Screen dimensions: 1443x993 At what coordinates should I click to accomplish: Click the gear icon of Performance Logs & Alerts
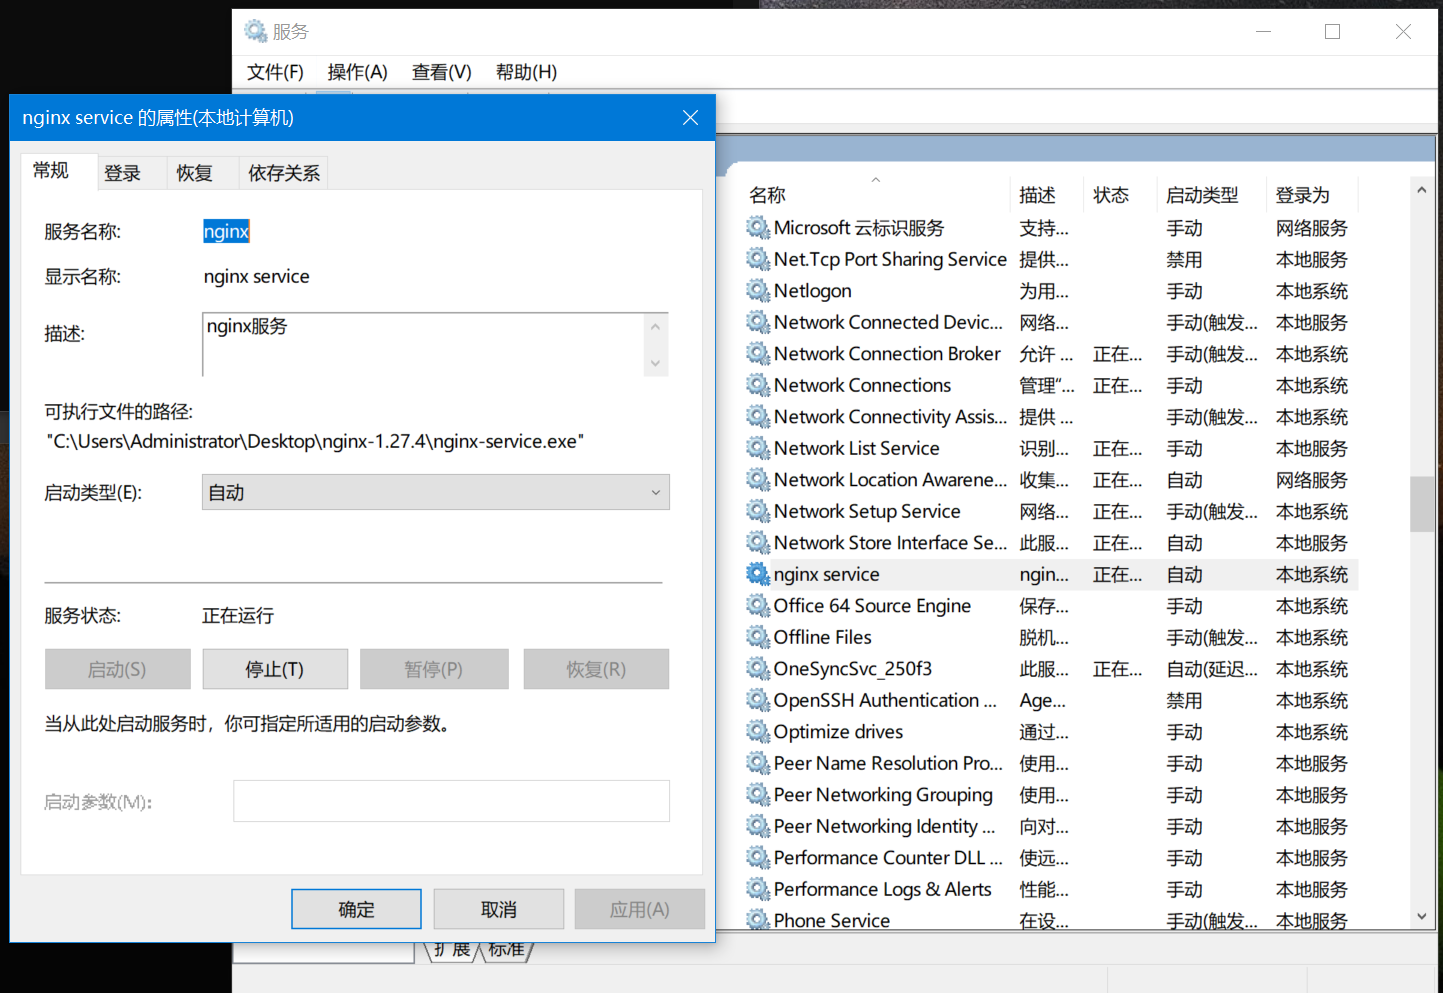click(x=758, y=889)
